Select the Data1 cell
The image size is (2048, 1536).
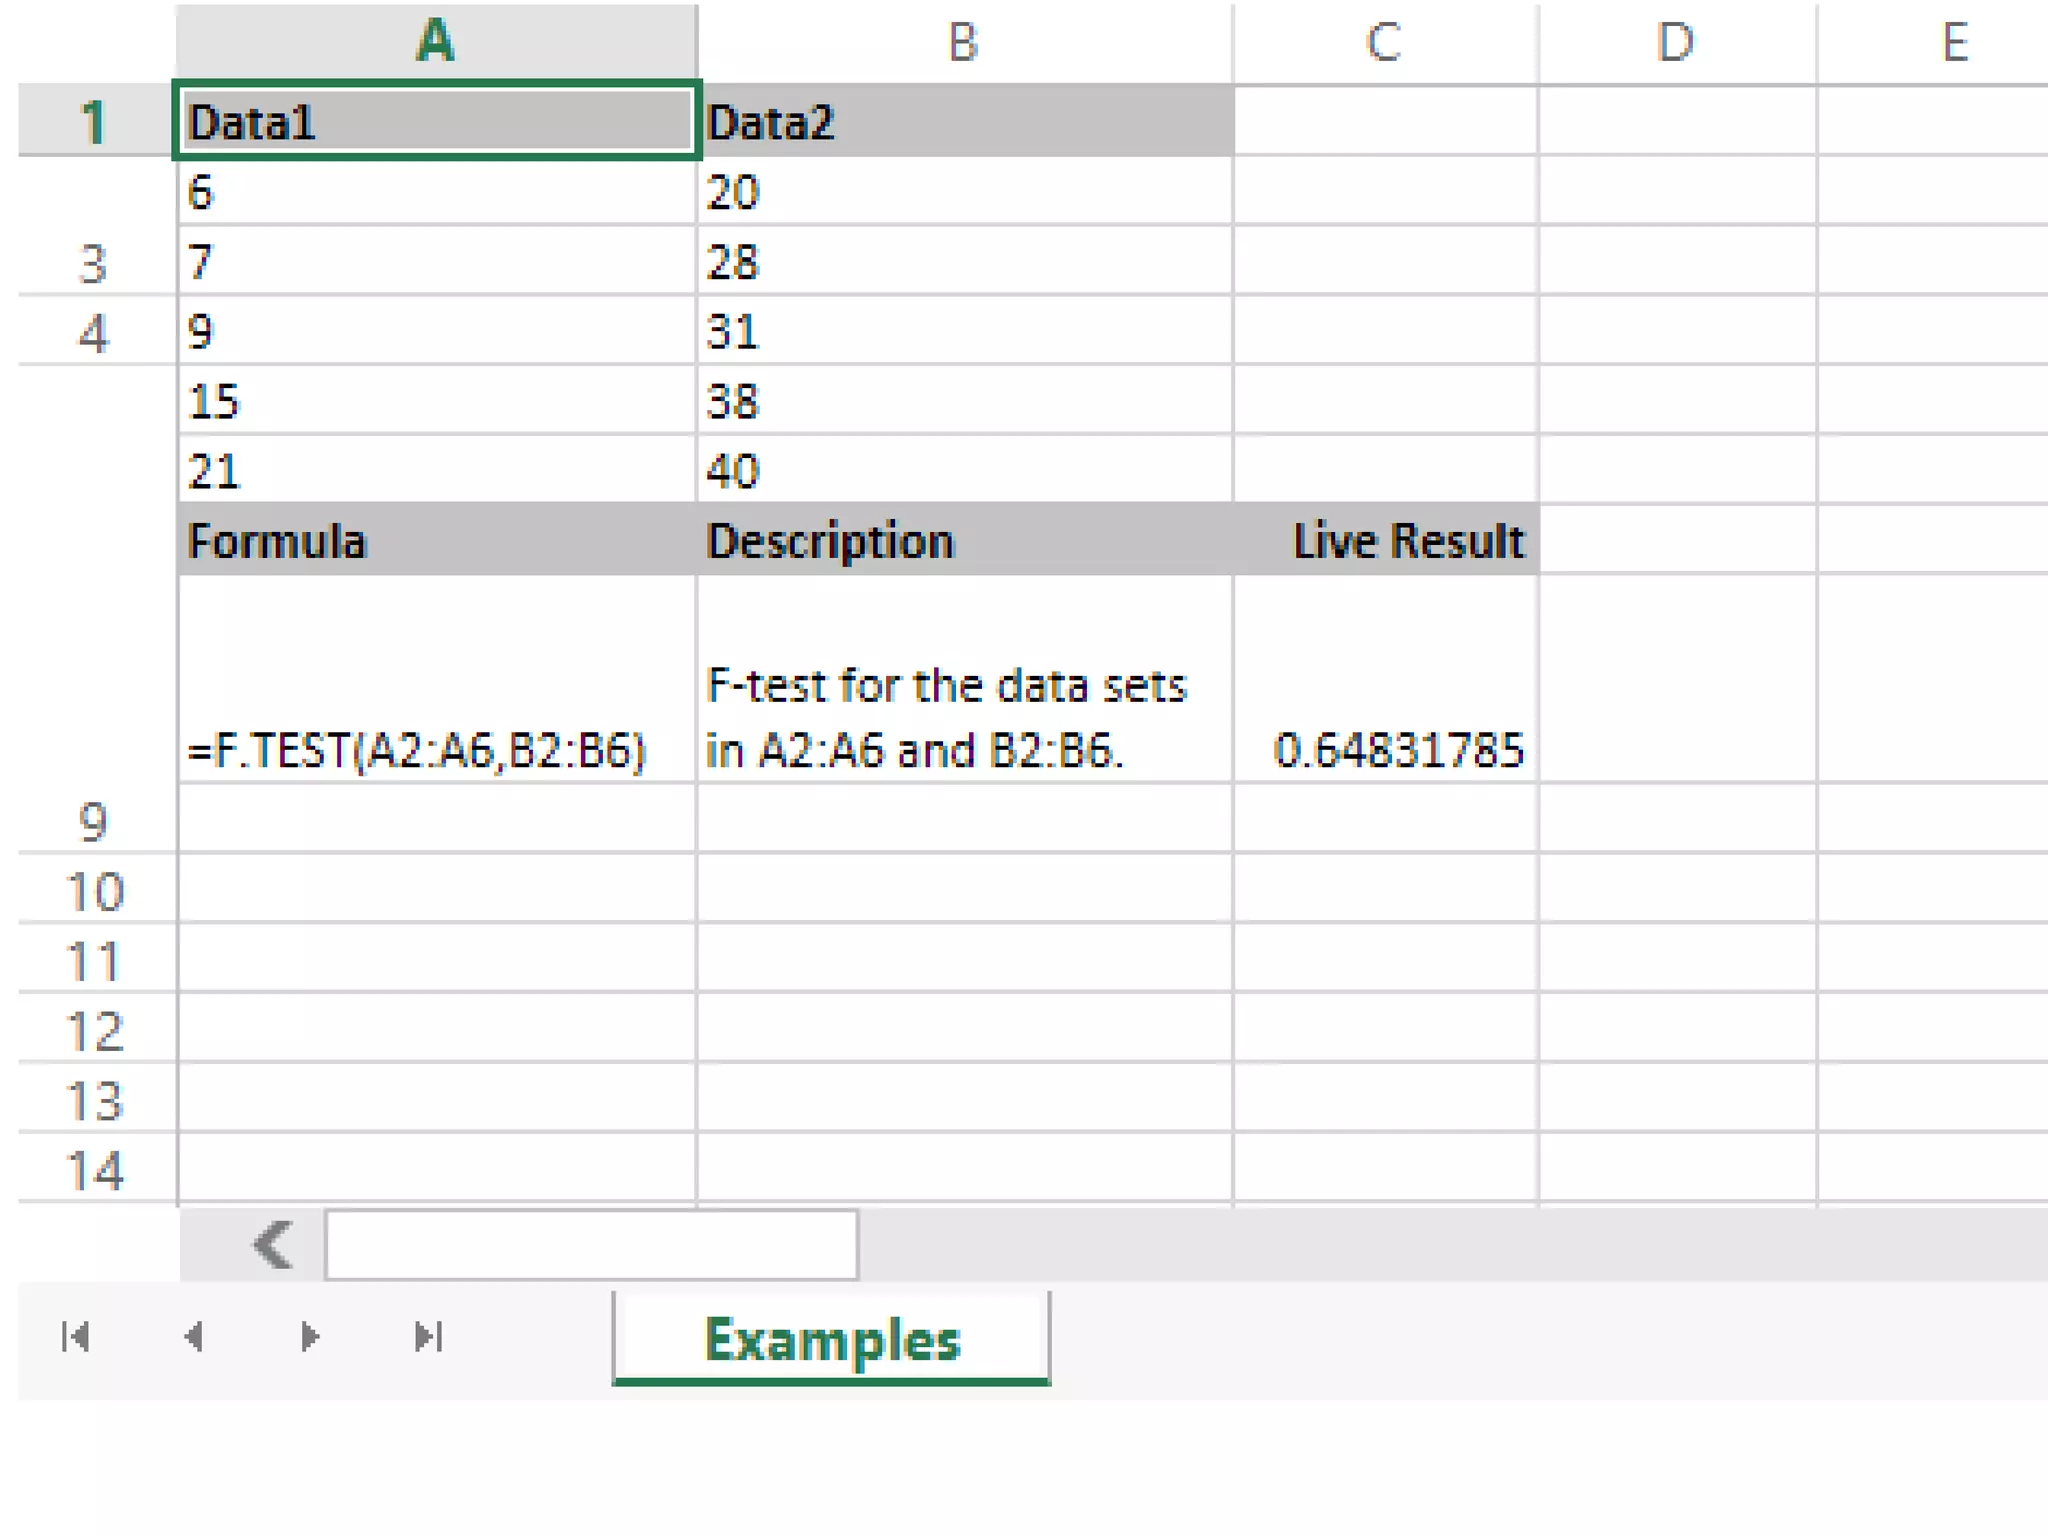click(x=436, y=122)
